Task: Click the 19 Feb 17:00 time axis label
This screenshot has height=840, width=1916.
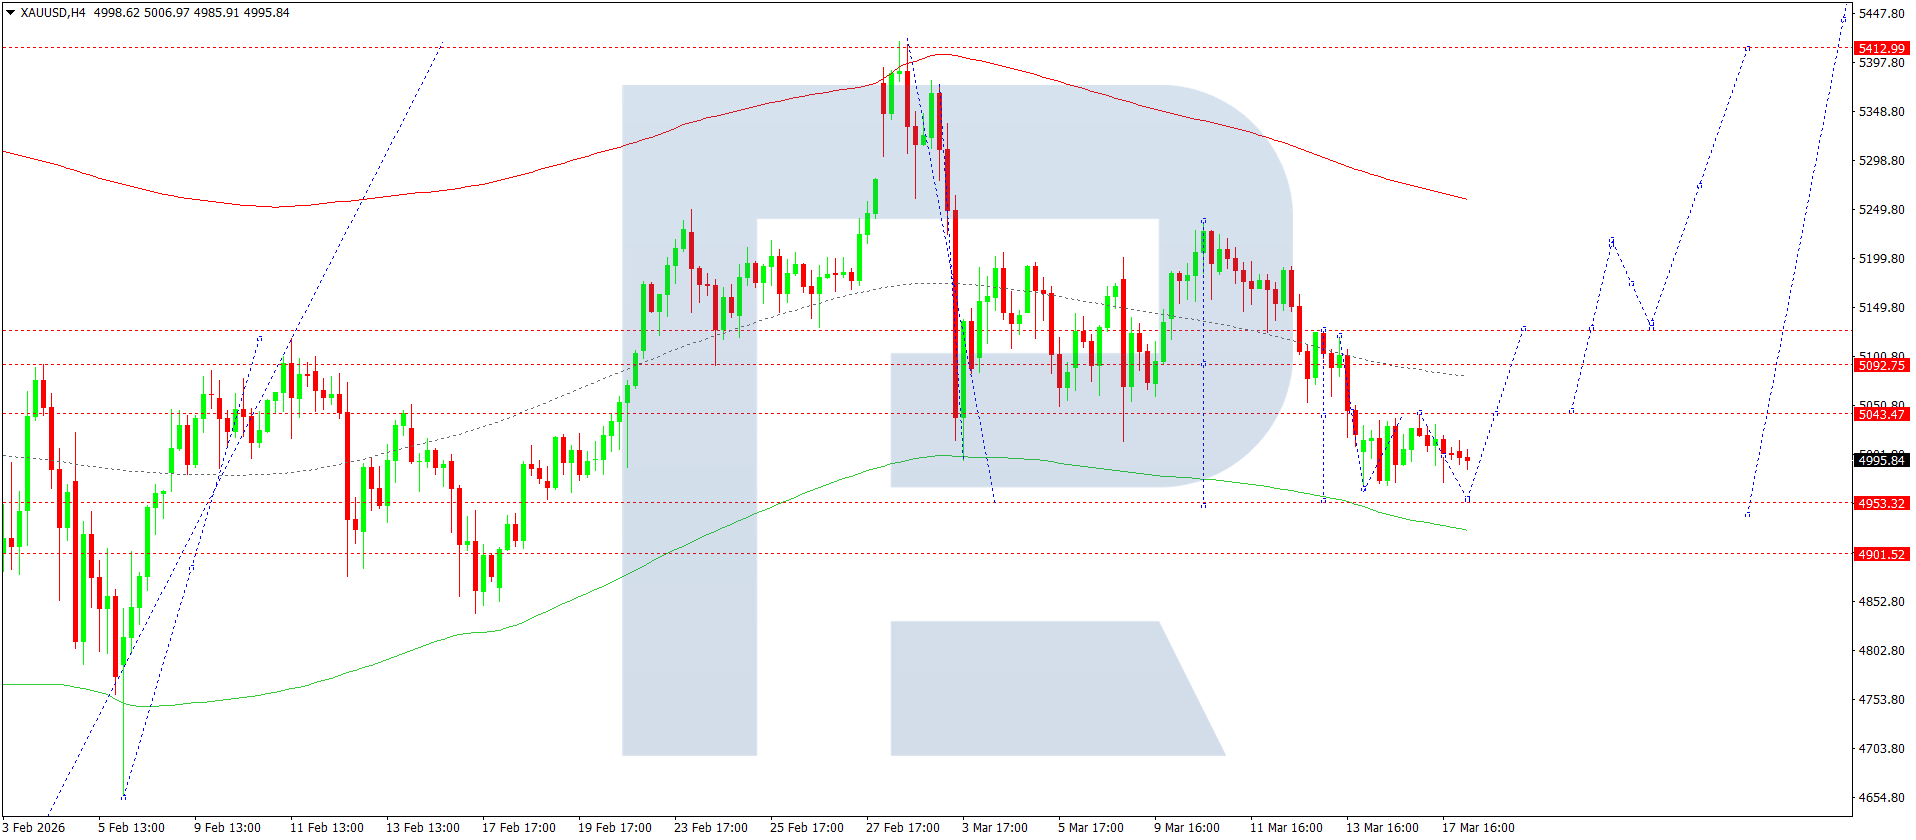Action: pos(614,827)
